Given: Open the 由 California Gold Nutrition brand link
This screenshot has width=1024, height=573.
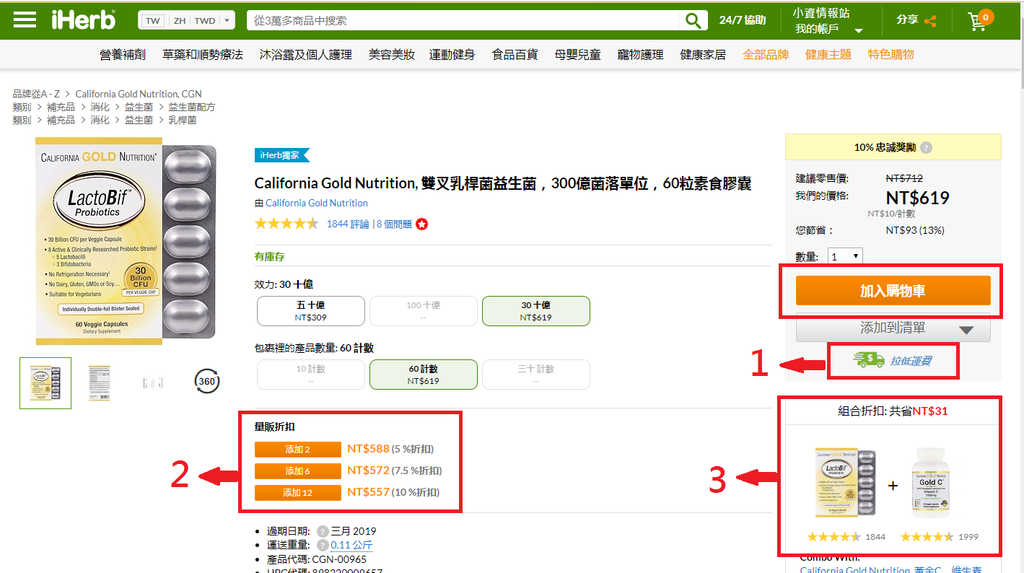Looking at the screenshot, I should [x=316, y=203].
